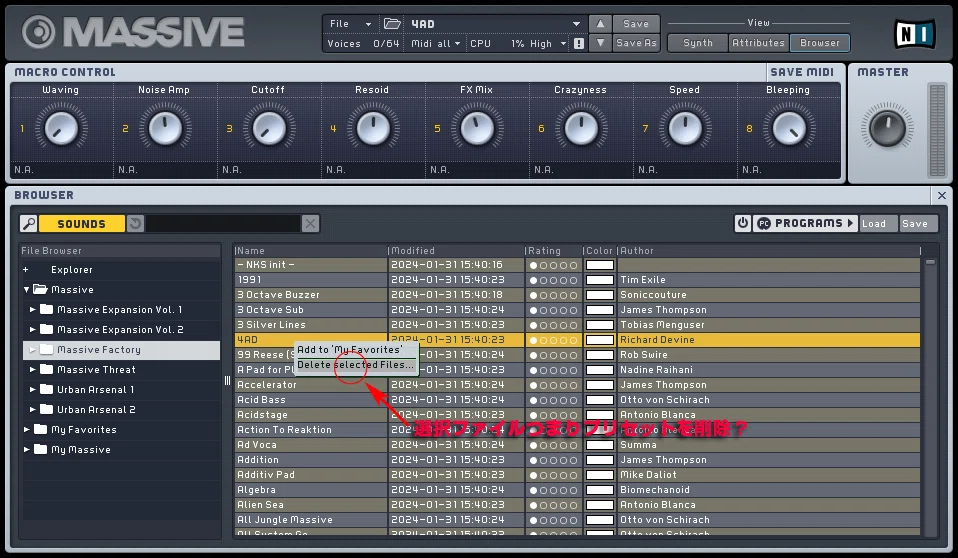Set rating for Ad Voca preset

point(553,446)
